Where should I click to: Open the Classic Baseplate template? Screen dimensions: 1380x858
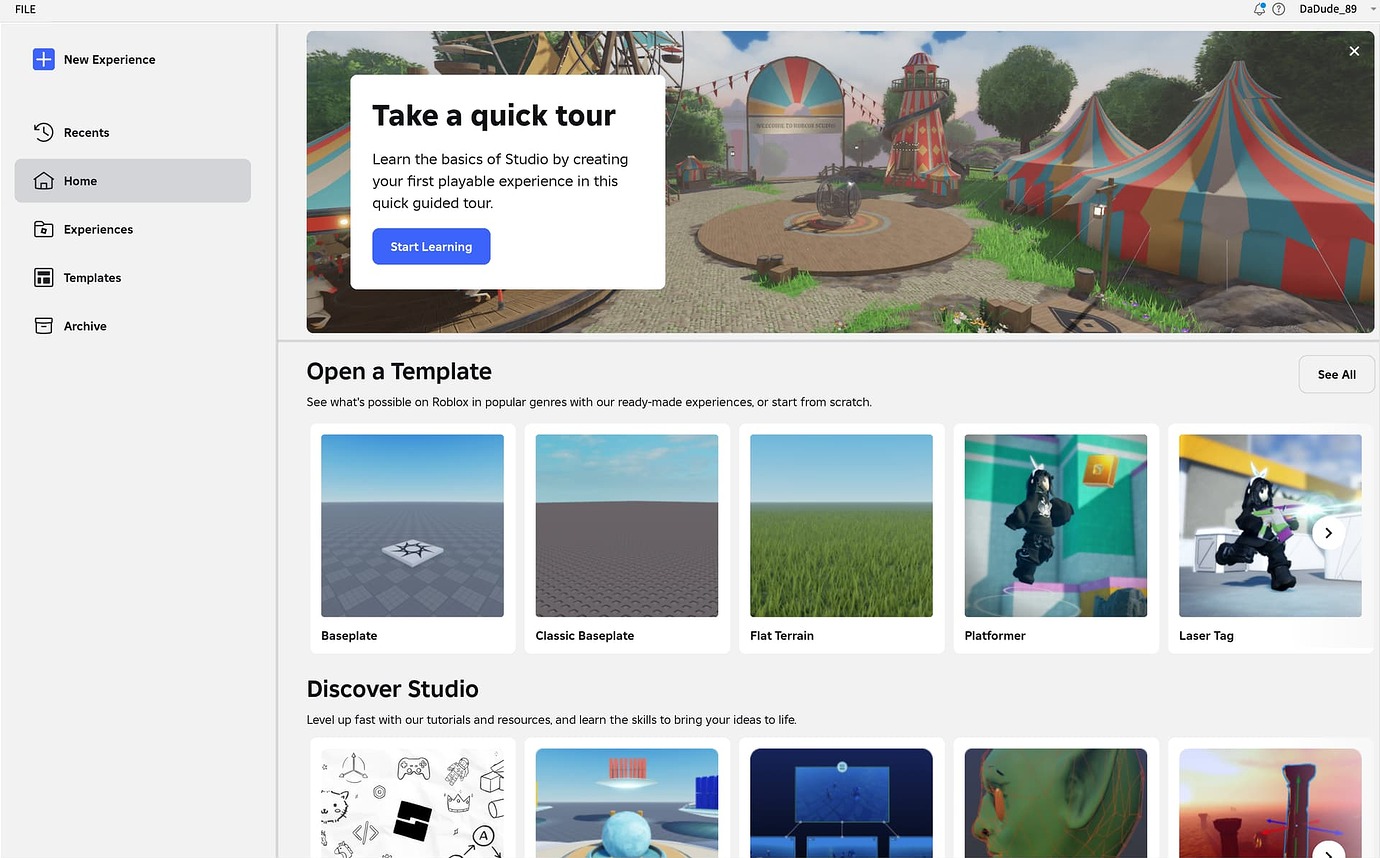(626, 525)
